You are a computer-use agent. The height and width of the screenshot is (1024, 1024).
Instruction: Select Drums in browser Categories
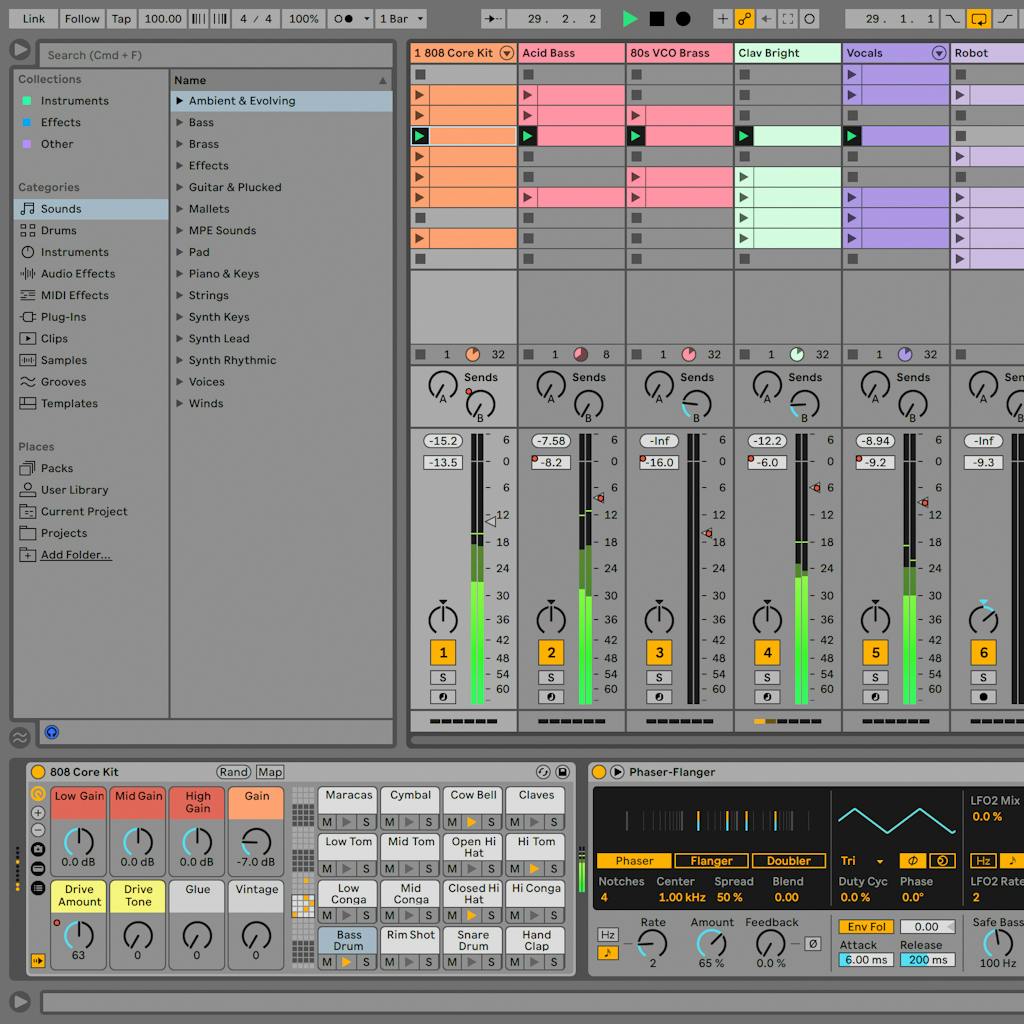[58, 230]
